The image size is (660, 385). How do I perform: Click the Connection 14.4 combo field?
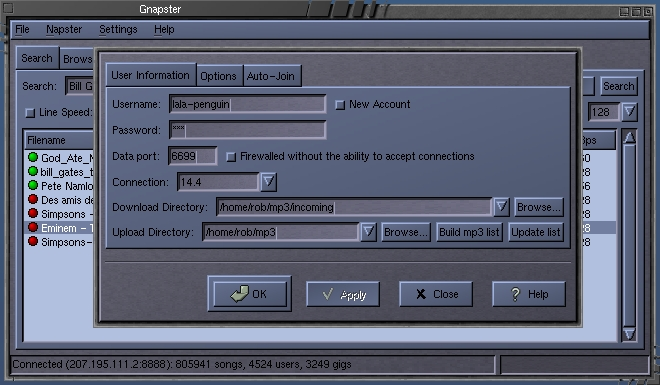[218, 182]
